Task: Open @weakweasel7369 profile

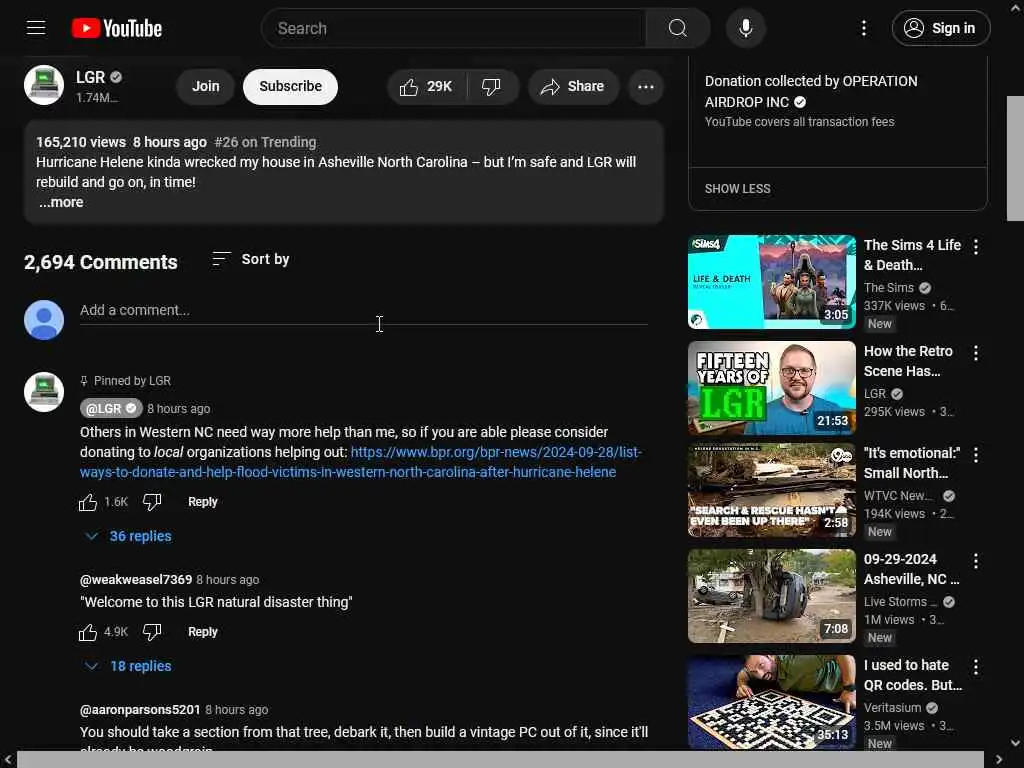Action: (x=136, y=580)
